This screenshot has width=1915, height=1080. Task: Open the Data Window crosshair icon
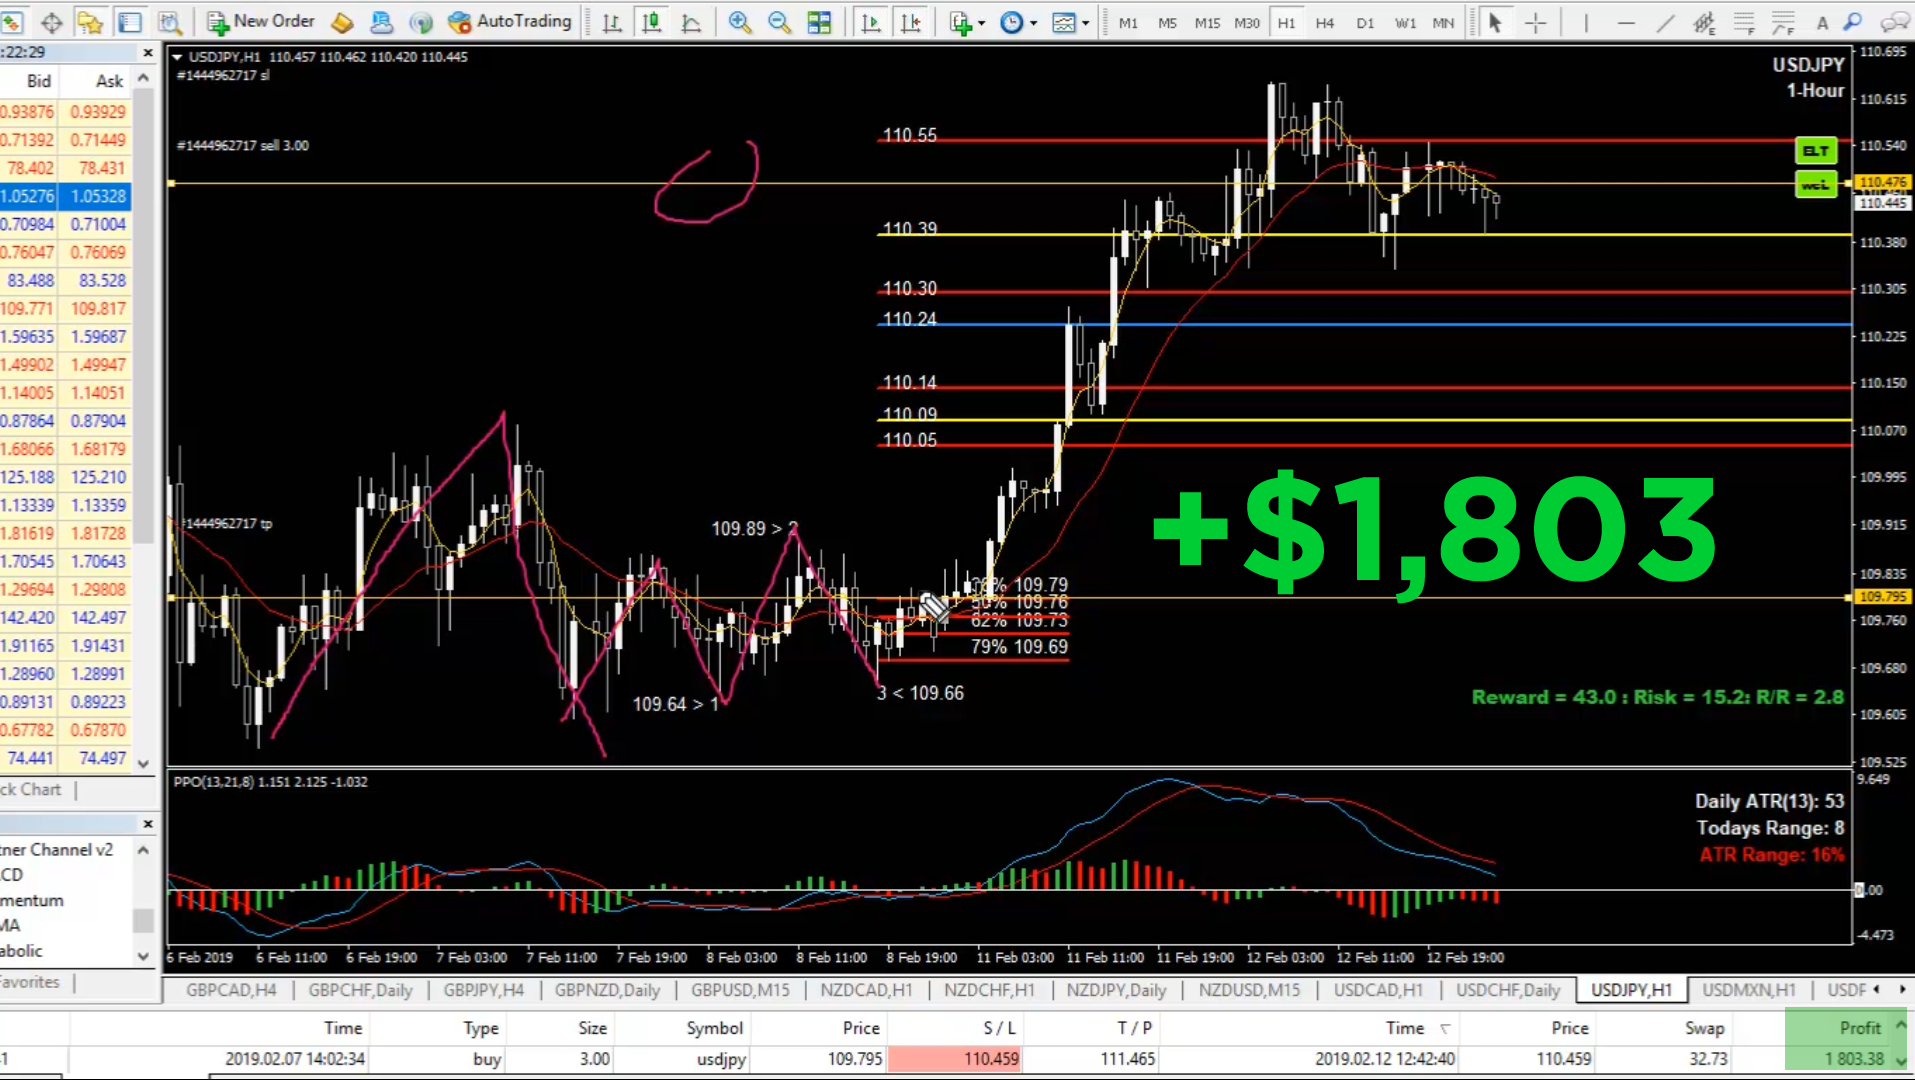[52, 22]
